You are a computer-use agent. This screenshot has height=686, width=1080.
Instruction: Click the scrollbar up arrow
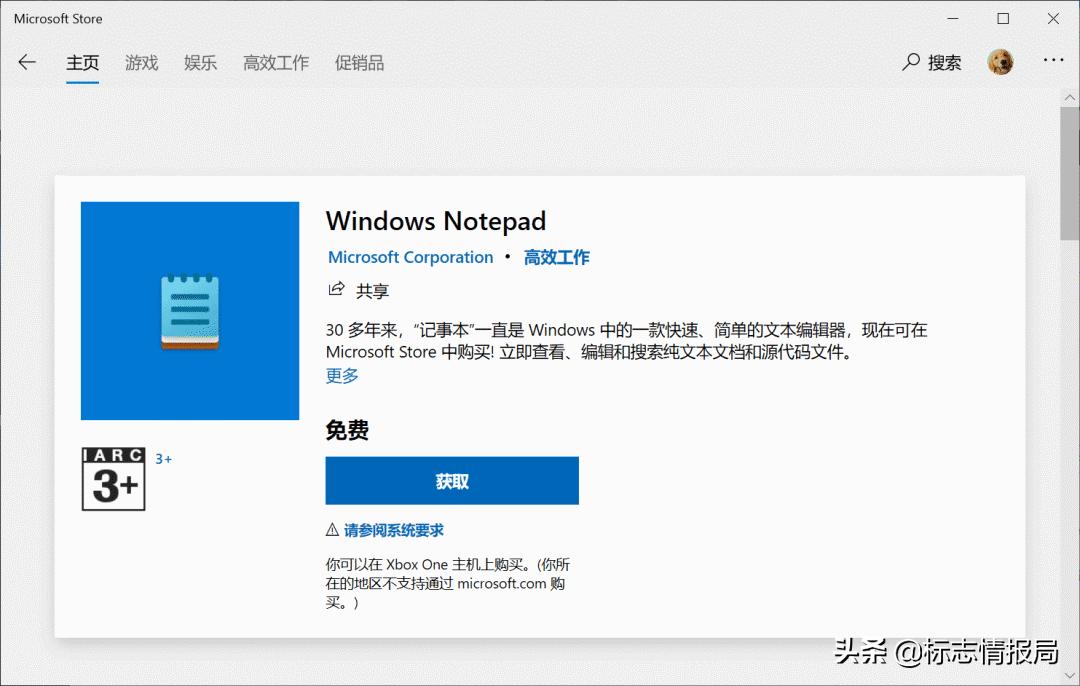point(1070,97)
